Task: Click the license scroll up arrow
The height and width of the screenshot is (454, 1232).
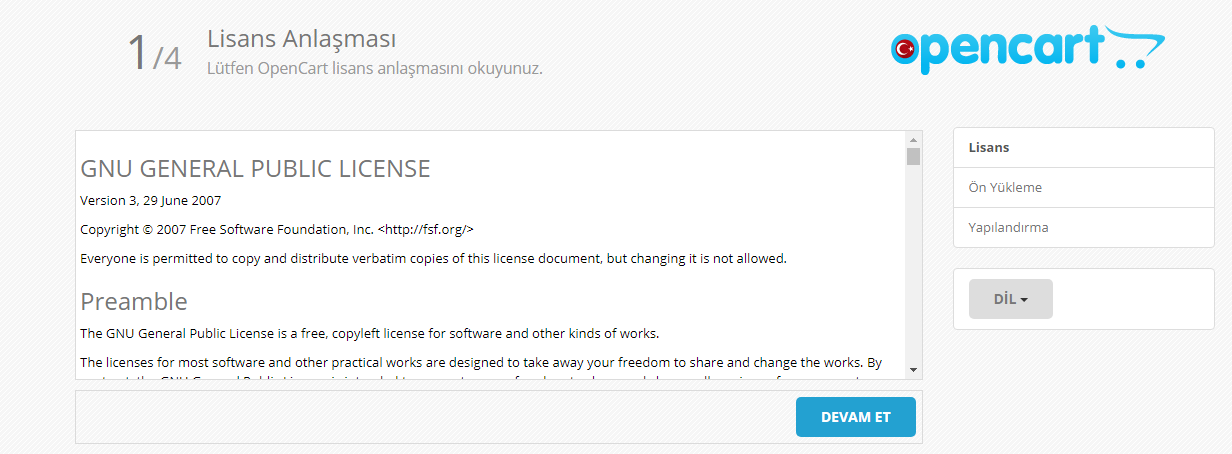Action: tap(913, 139)
